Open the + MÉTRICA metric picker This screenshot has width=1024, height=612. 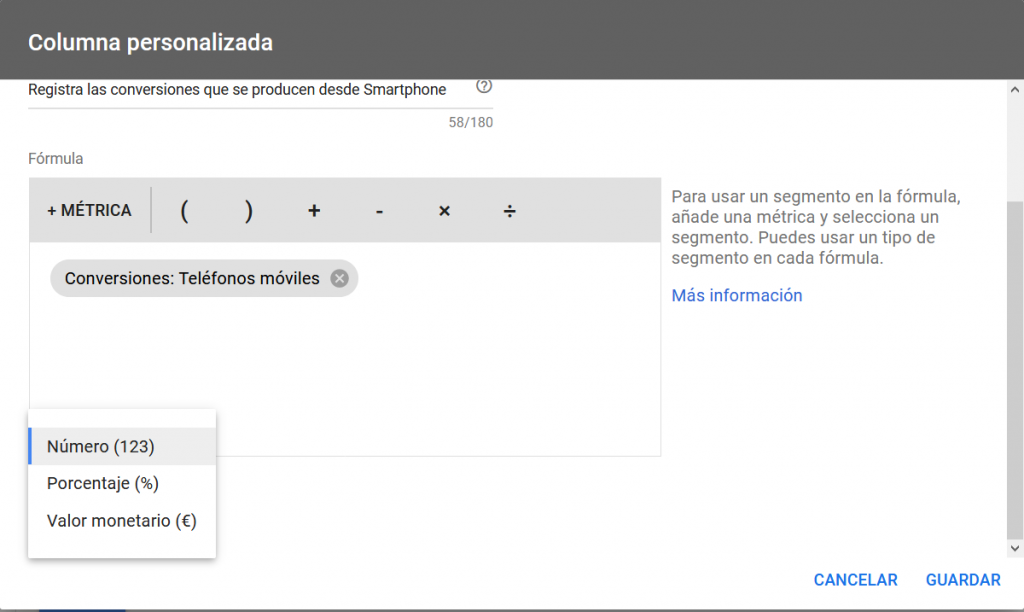tap(89, 211)
